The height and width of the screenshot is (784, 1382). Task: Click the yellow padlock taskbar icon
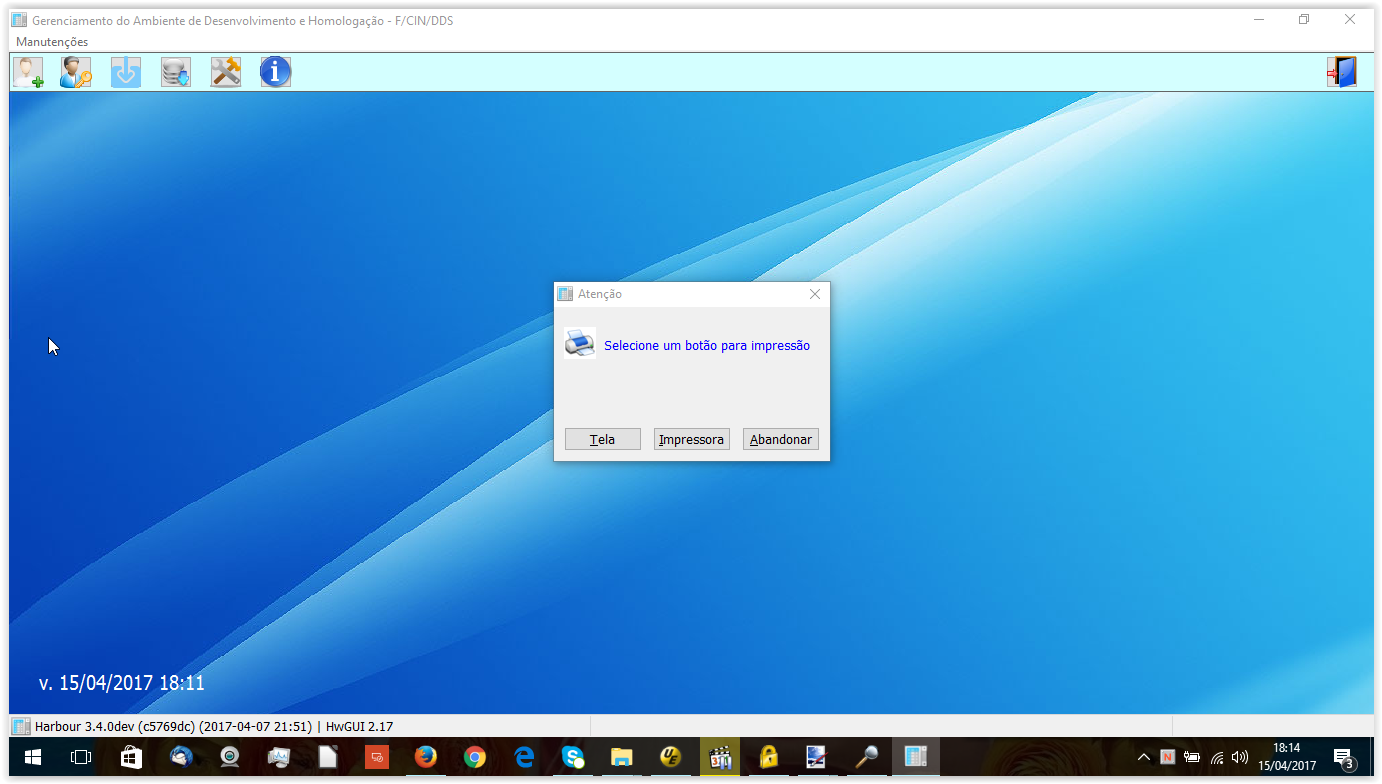[769, 757]
